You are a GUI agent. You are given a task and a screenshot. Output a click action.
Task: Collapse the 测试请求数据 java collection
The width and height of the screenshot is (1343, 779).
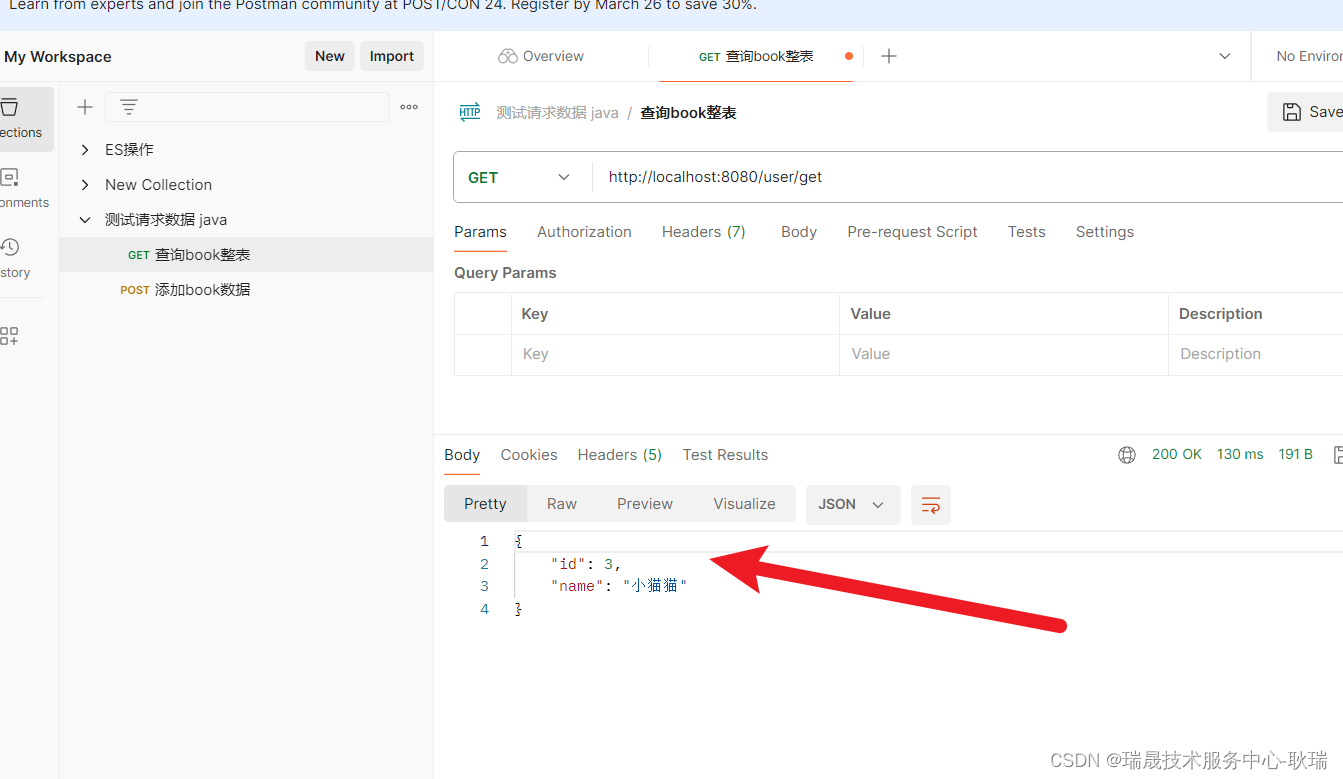(x=84, y=219)
